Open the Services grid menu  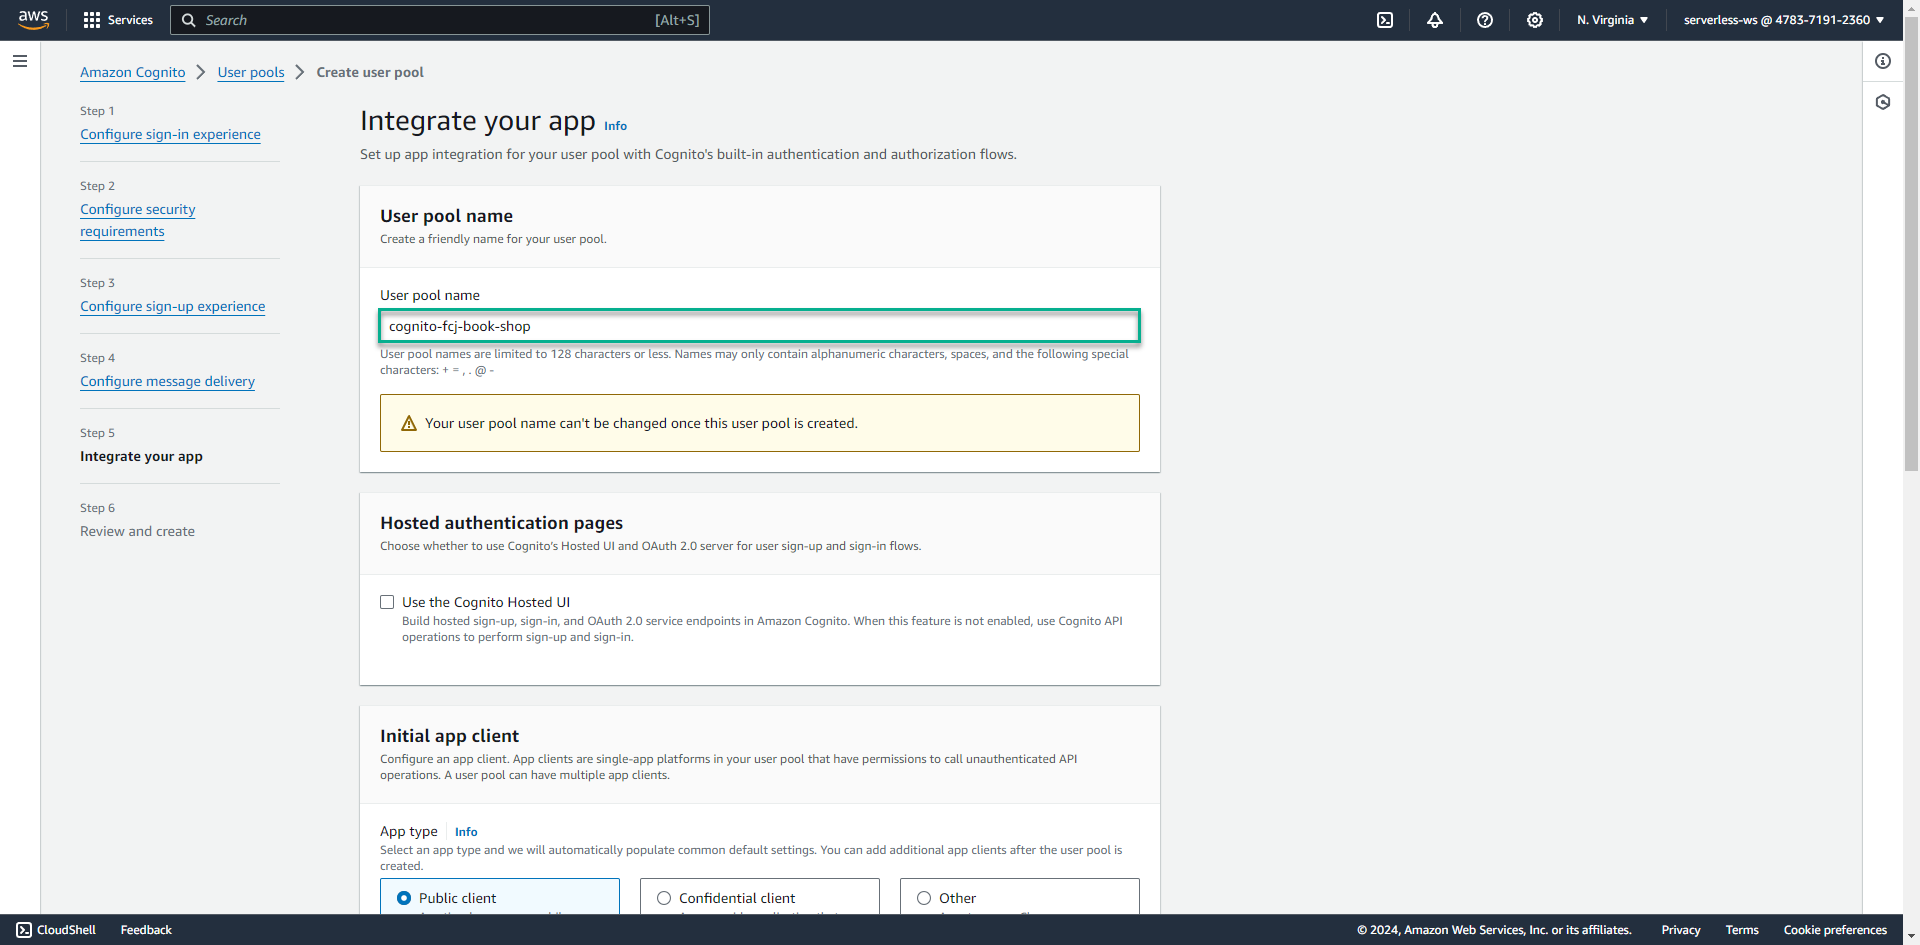(x=118, y=20)
